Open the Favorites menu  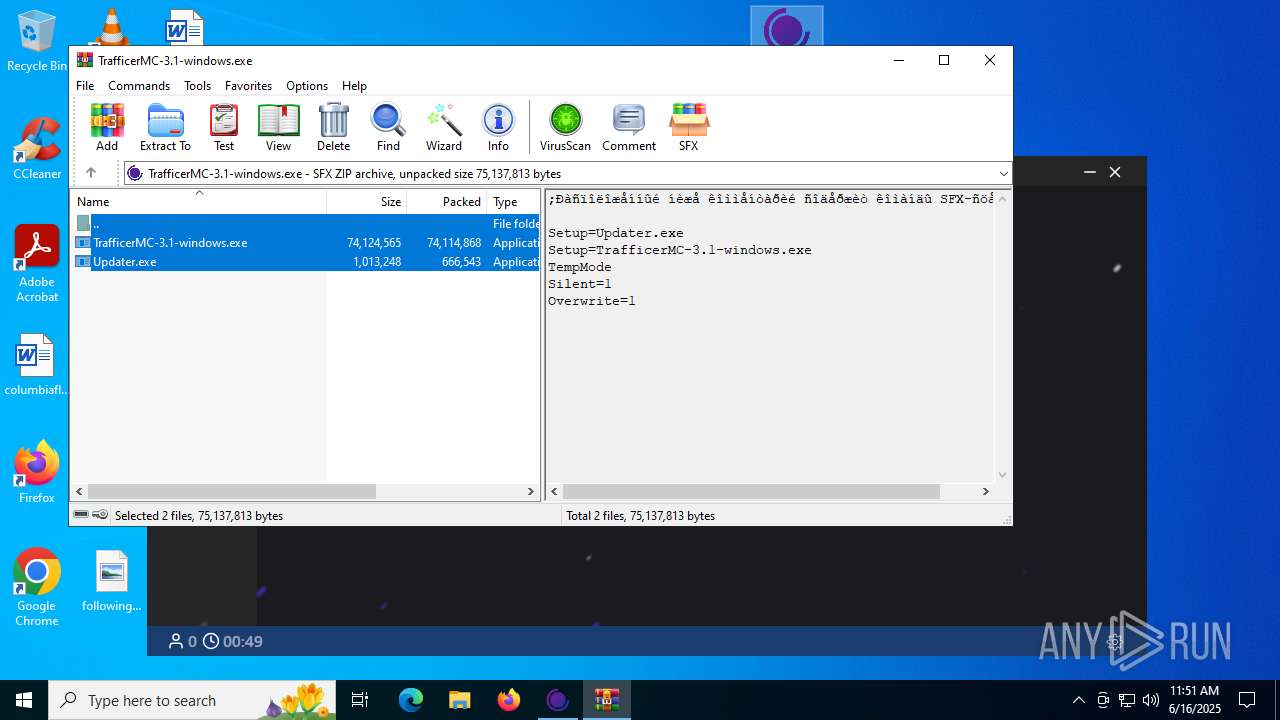(x=248, y=86)
